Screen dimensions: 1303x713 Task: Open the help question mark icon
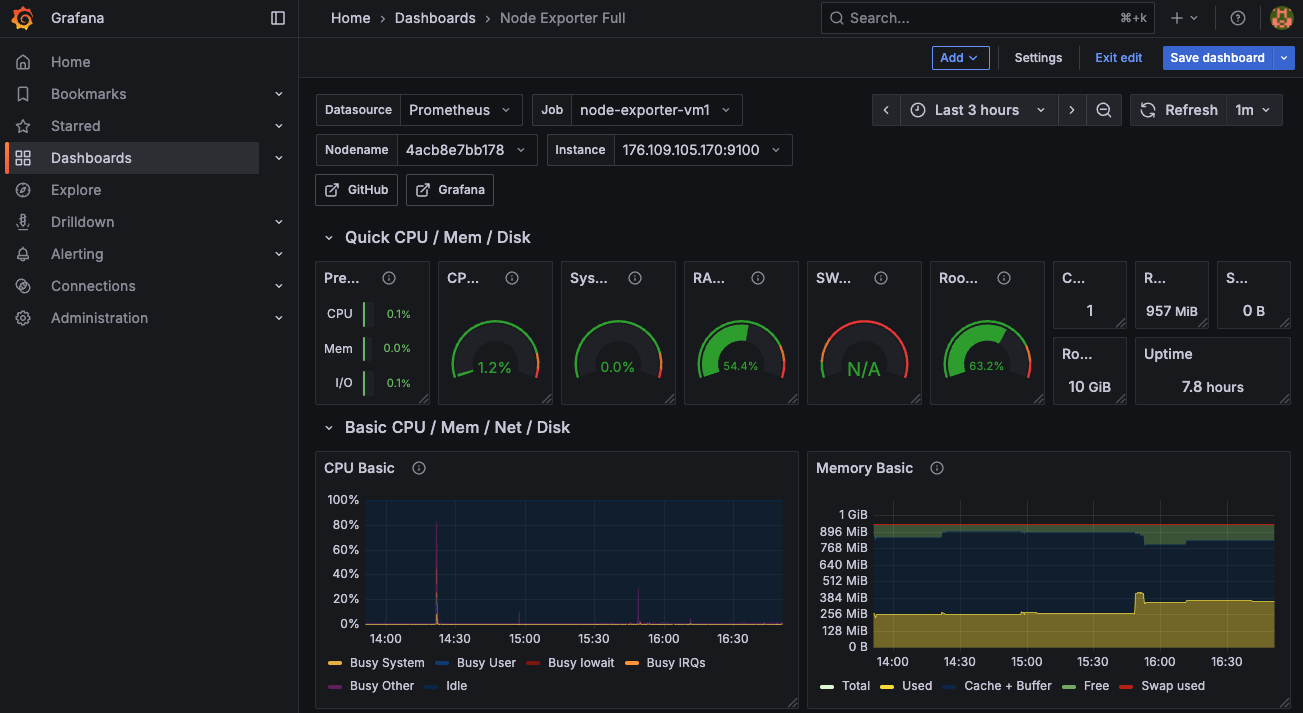(x=1237, y=17)
